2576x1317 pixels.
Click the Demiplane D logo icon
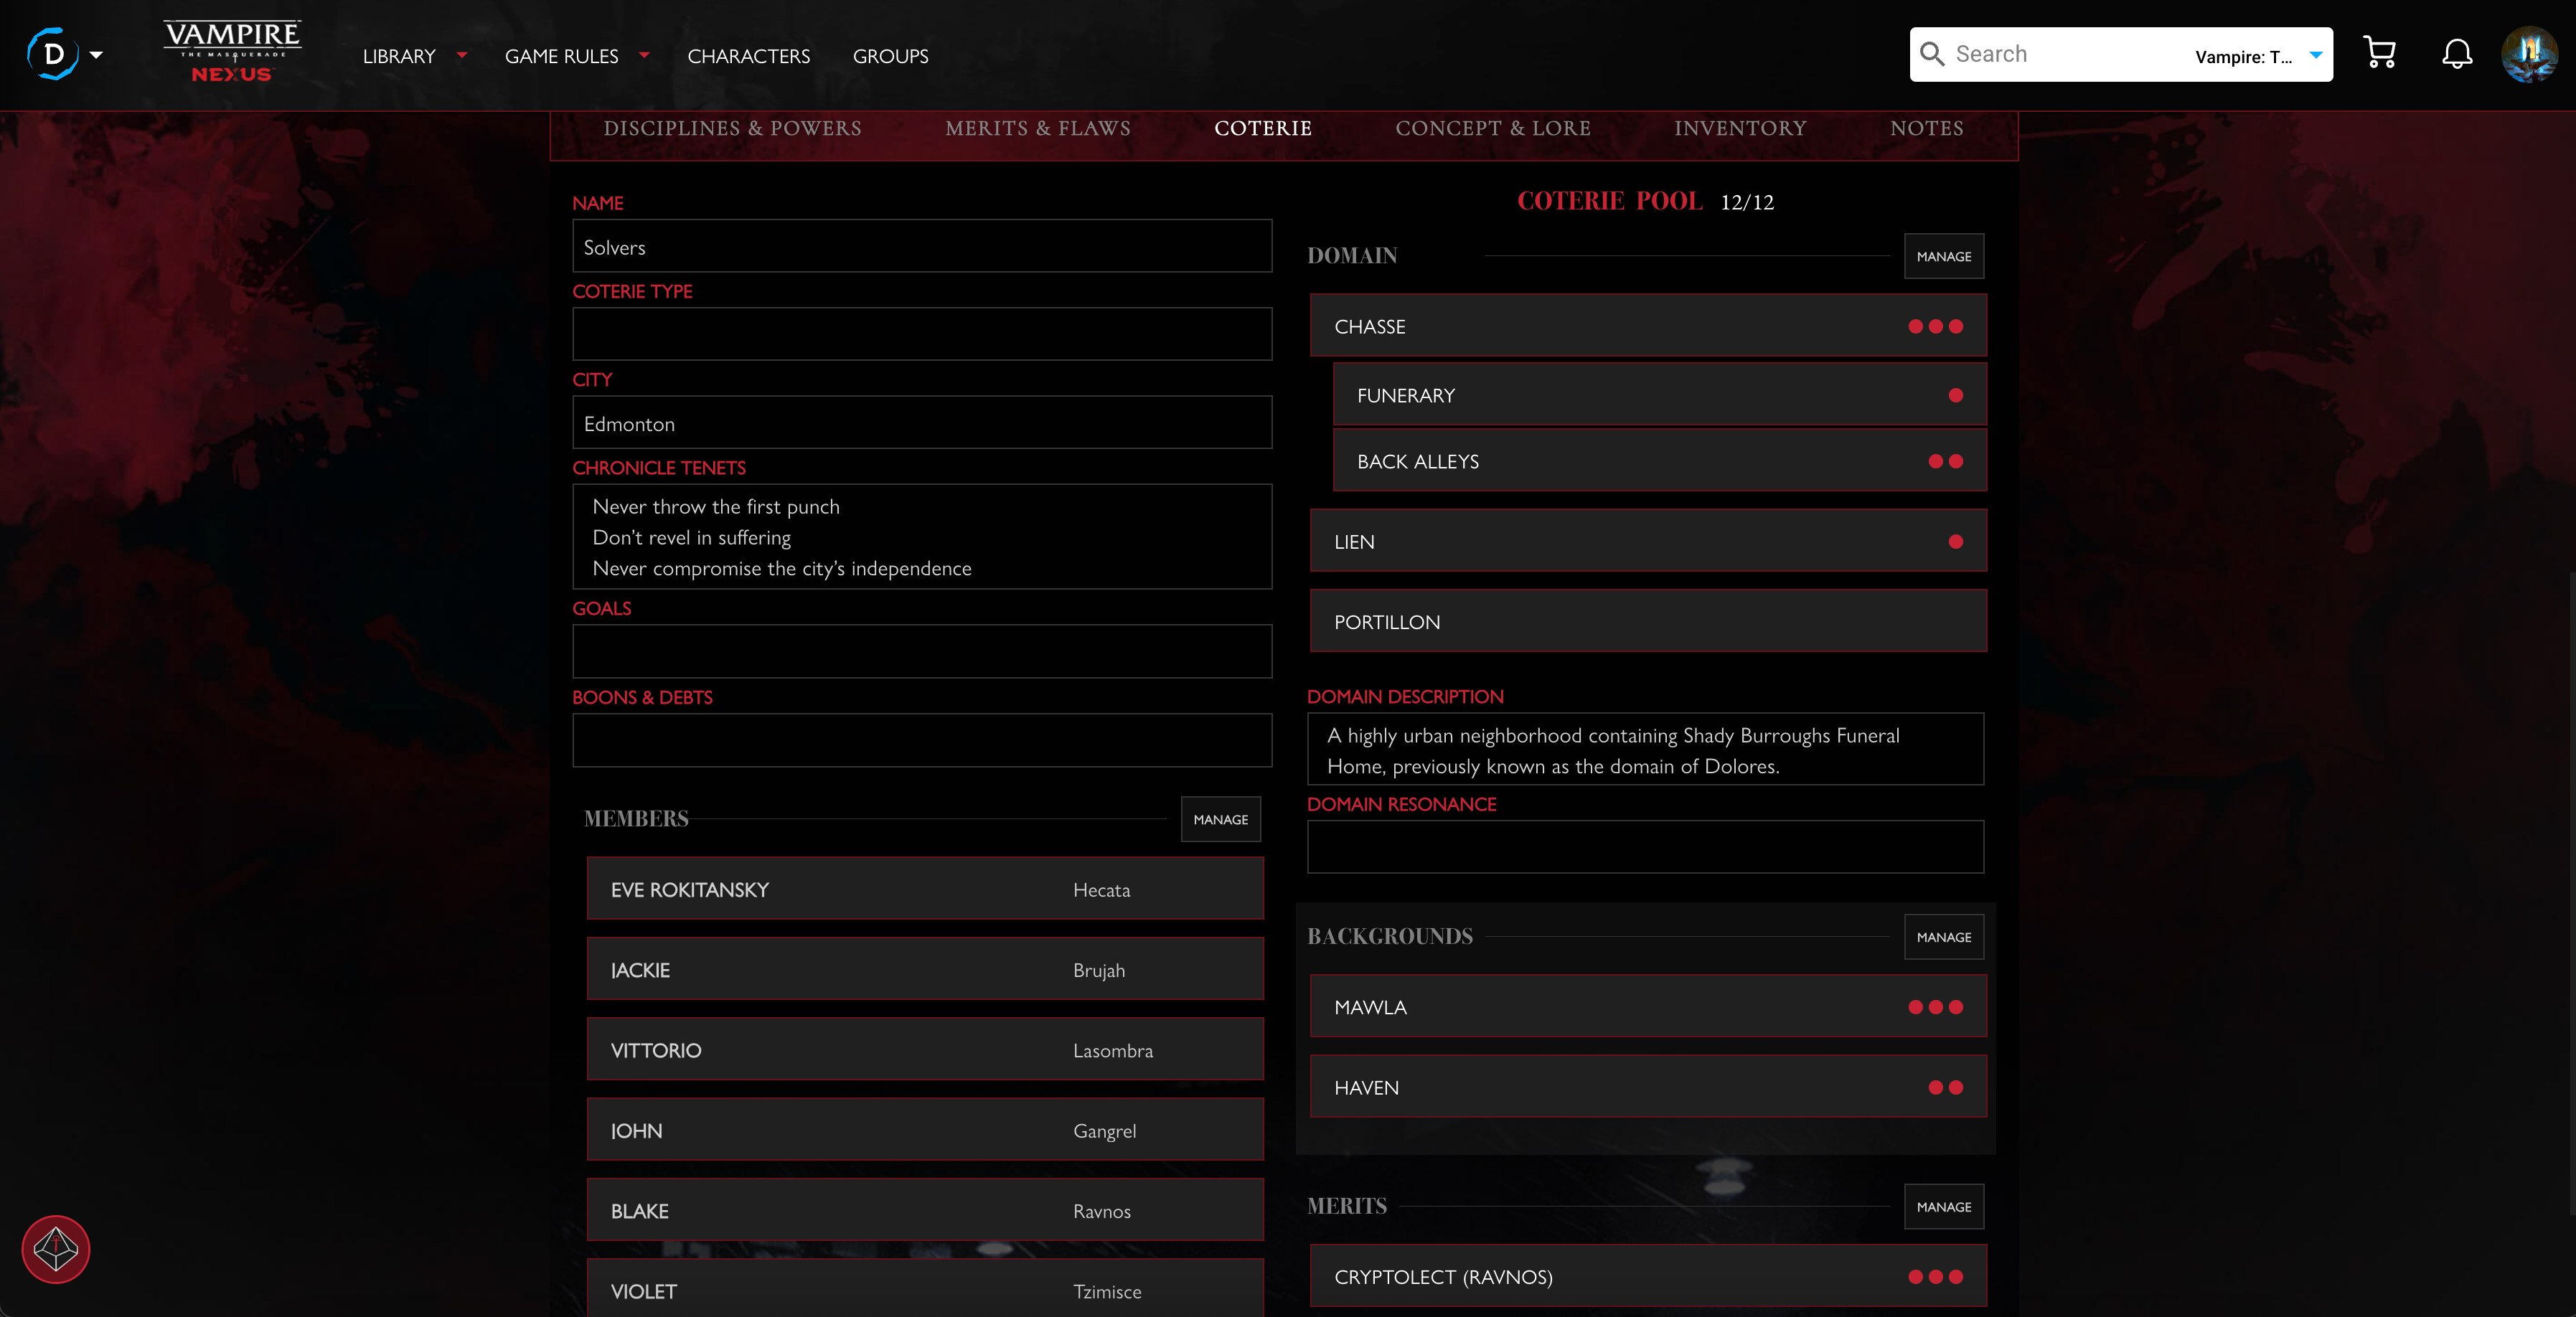point(53,54)
